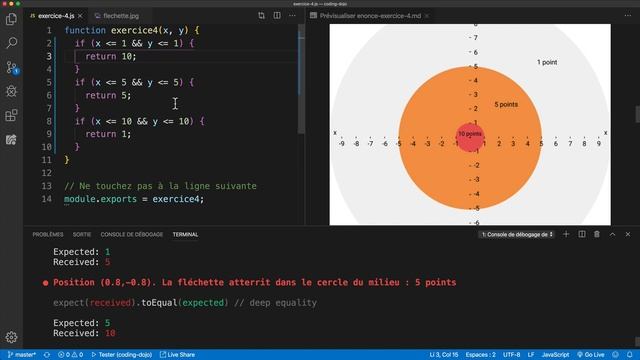Close the exercice-4.js tab
Image resolution: width=640 pixels, height=360 pixels.
click(x=80, y=16)
